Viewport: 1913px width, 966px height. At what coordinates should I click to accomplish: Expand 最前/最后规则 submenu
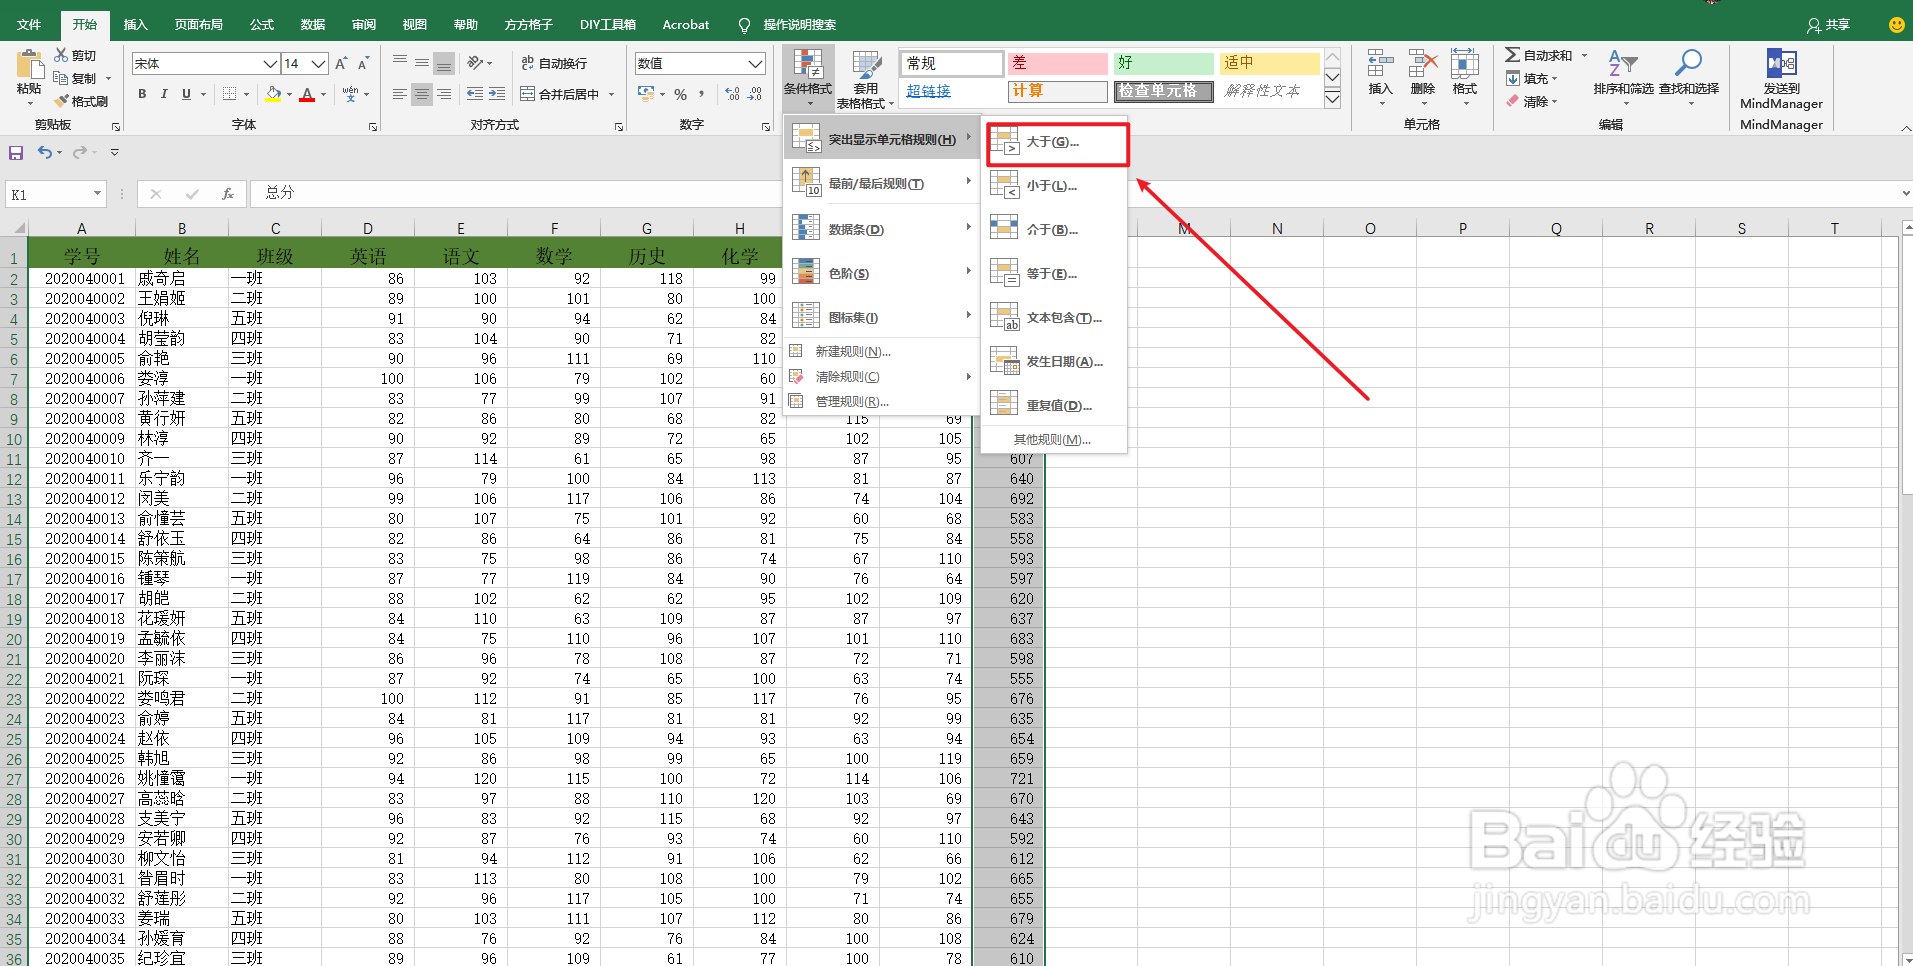(882, 184)
